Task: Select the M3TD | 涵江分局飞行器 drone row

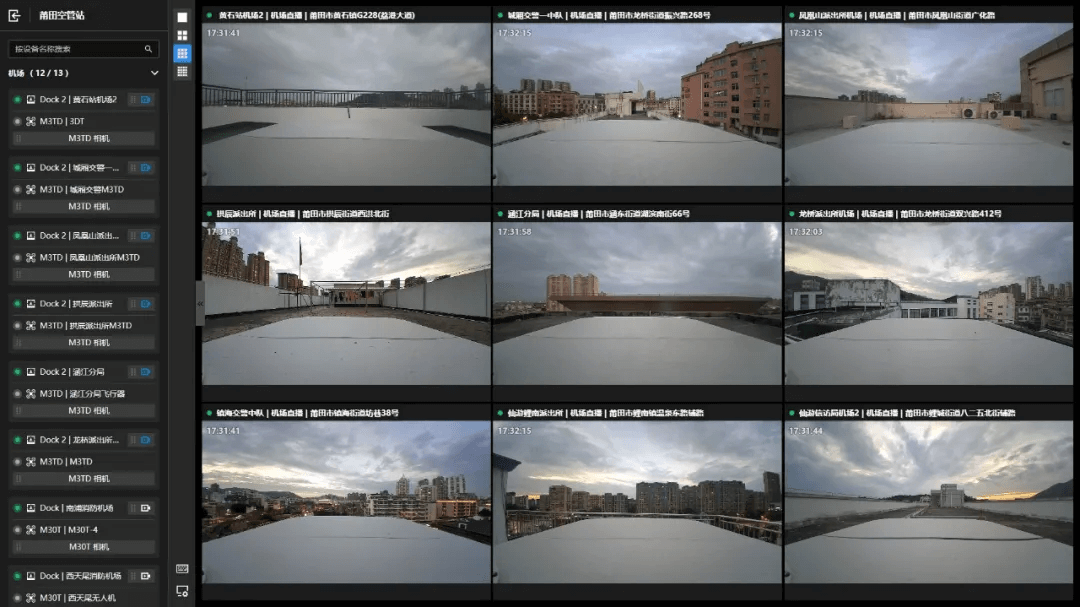Action: pyautogui.click(x=83, y=394)
